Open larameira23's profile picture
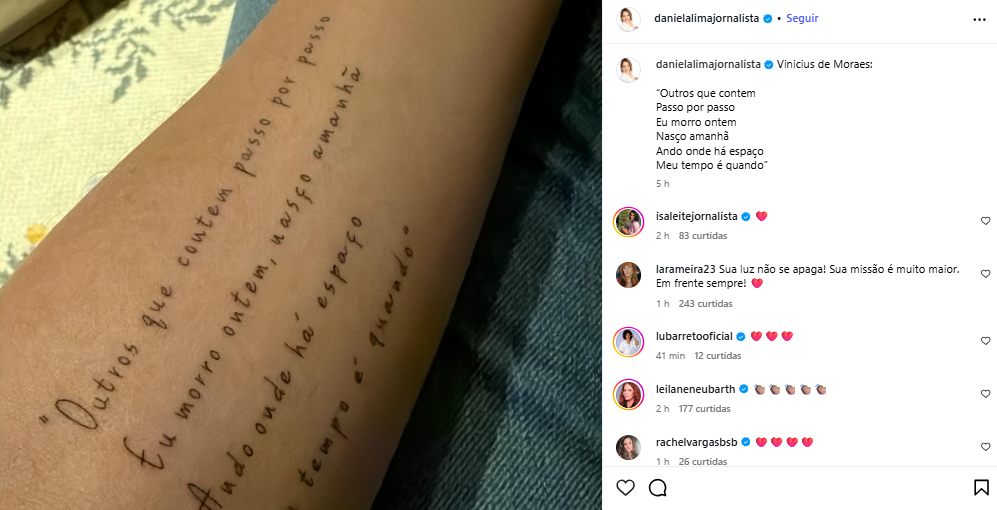The image size is (997, 510). click(x=628, y=275)
